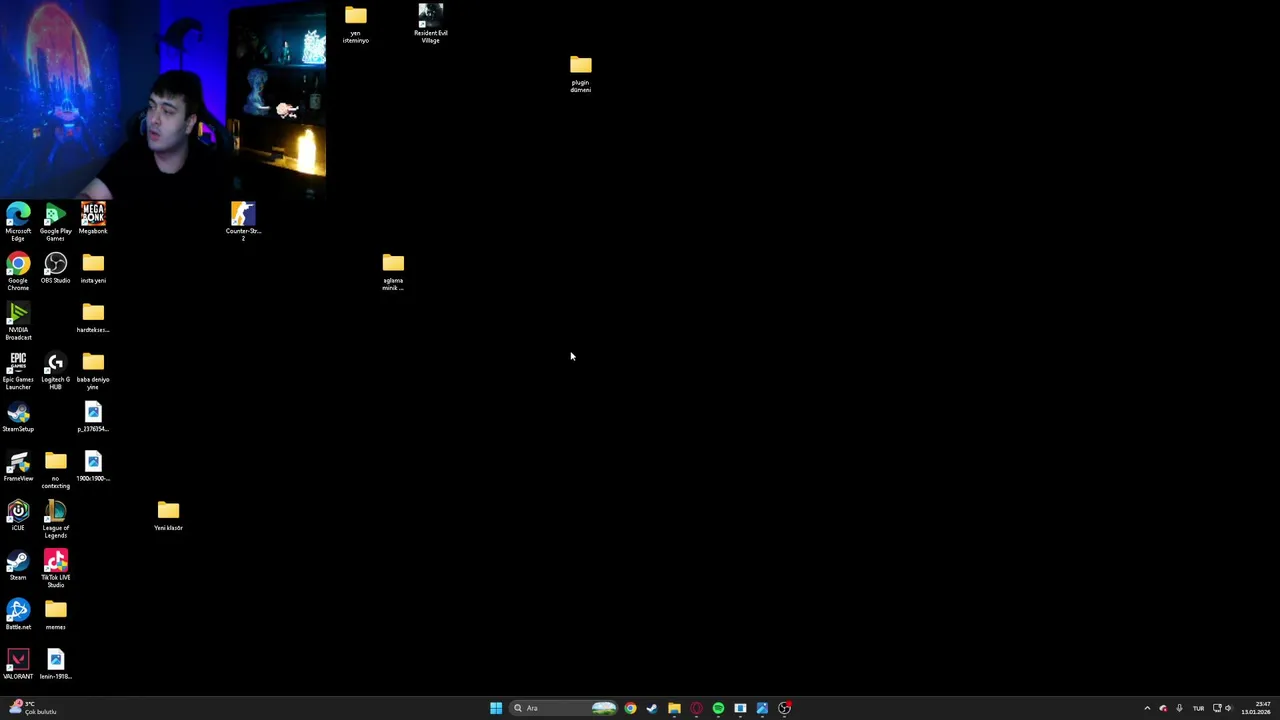The height and width of the screenshot is (720, 1280).
Task: Select the hardtekses folder on desktop
Action: point(93,318)
